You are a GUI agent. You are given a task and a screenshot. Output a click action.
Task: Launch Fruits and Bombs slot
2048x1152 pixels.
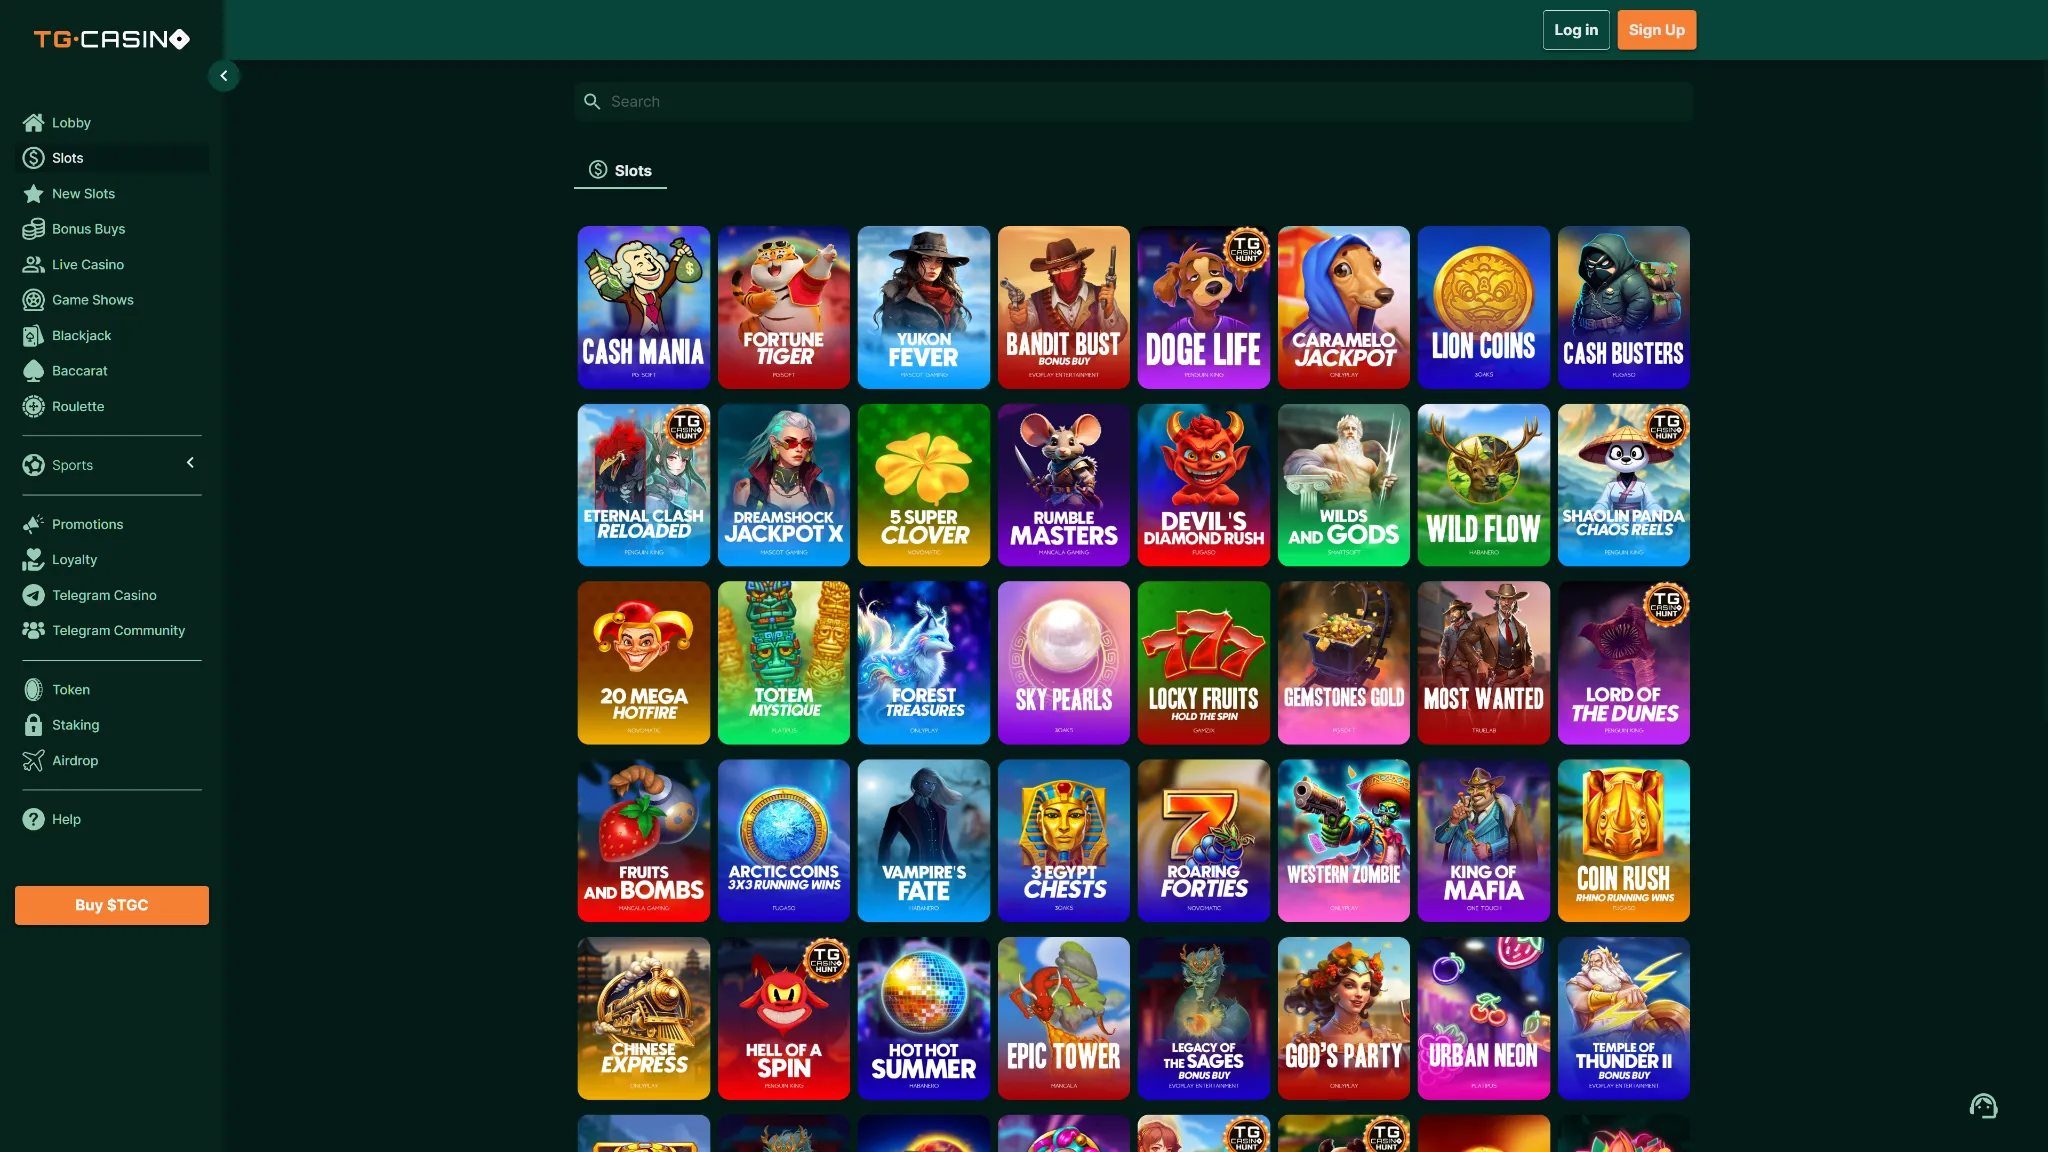click(x=644, y=841)
